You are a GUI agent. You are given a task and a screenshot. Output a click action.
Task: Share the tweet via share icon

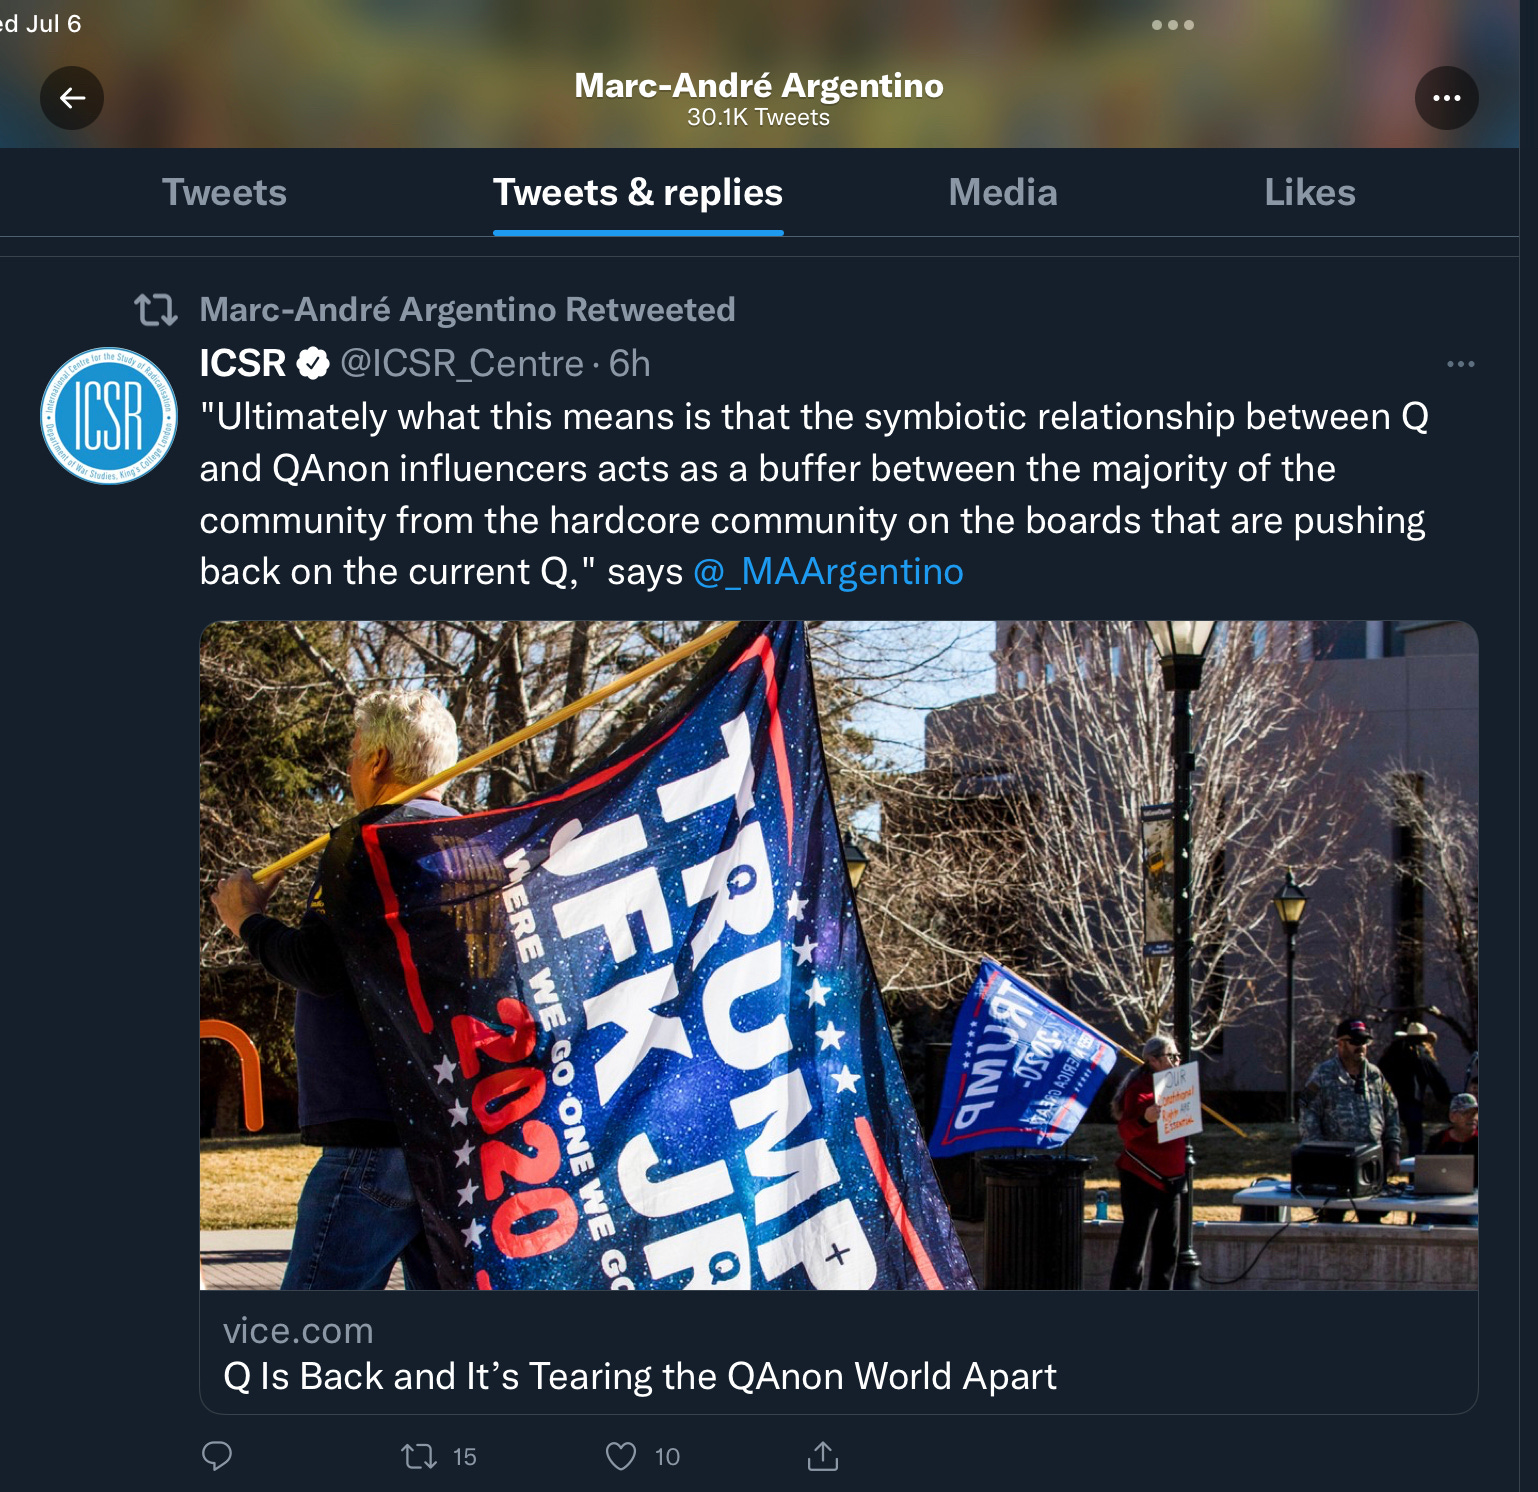(x=822, y=1456)
